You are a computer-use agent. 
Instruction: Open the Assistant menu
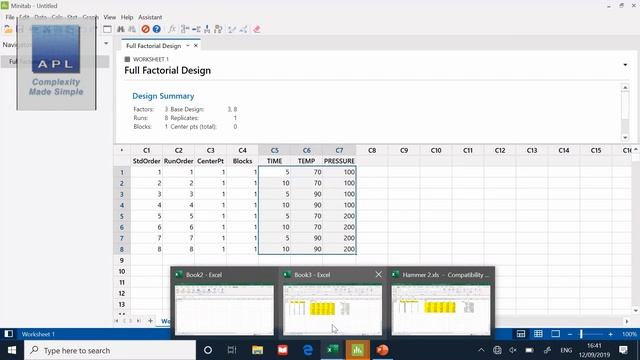click(x=150, y=17)
